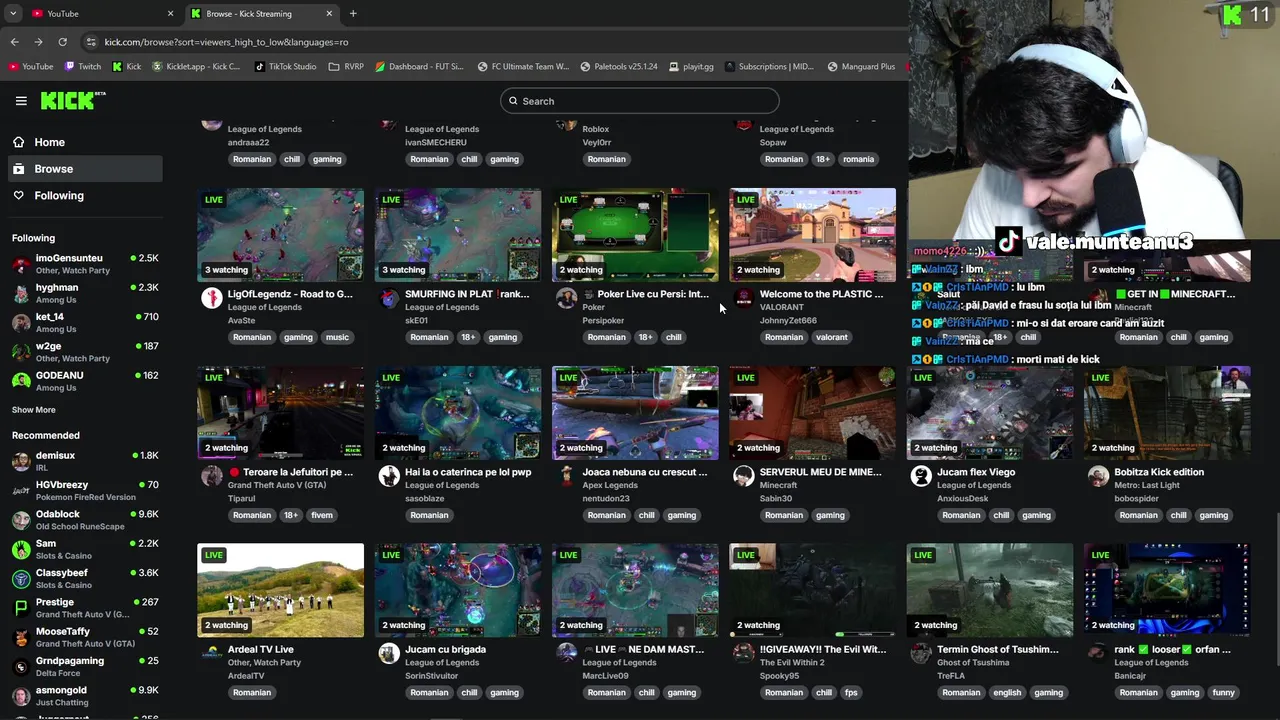Reload the page with the refresh icon
The width and height of the screenshot is (1280, 720).
[62, 42]
